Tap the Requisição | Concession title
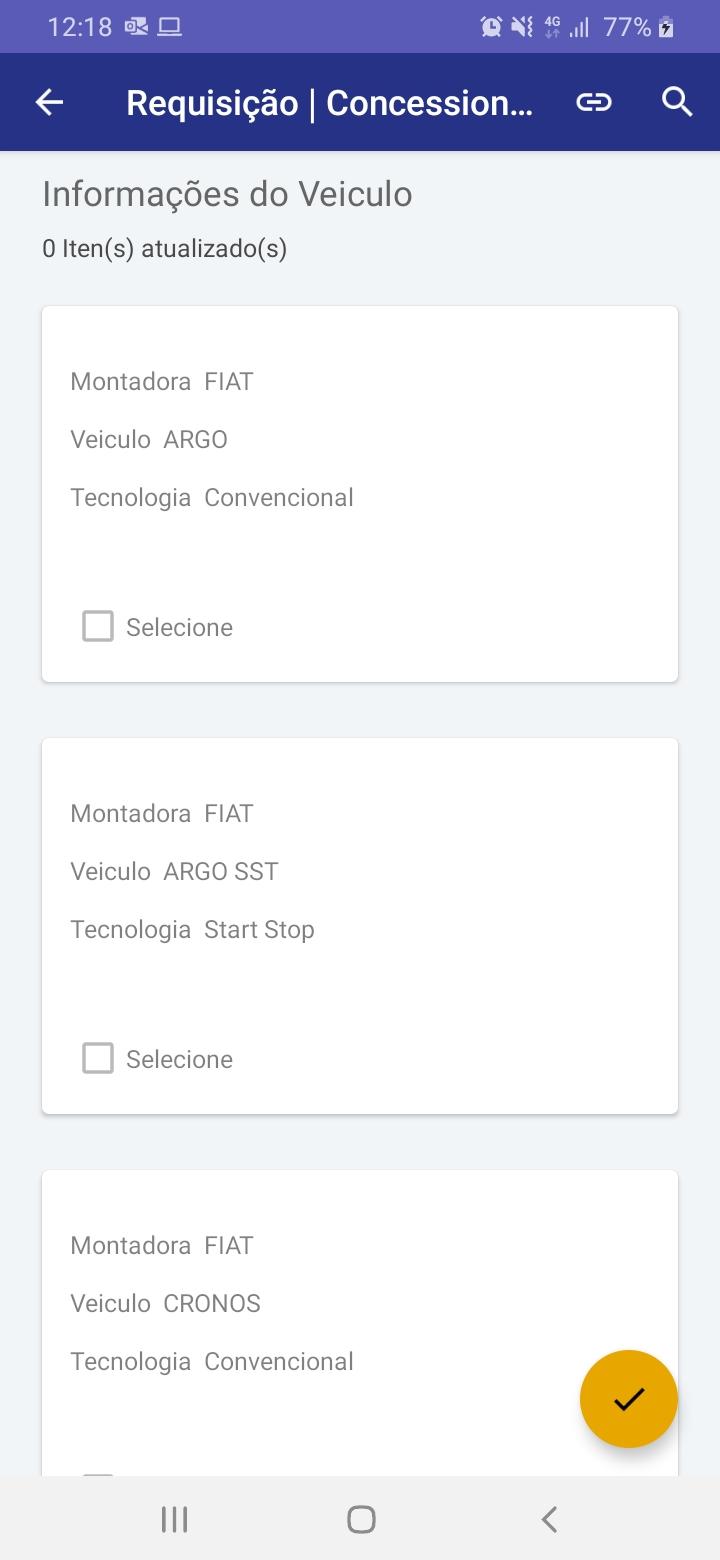This screenshot has height=1560, width=720. [x=329, y=103]
